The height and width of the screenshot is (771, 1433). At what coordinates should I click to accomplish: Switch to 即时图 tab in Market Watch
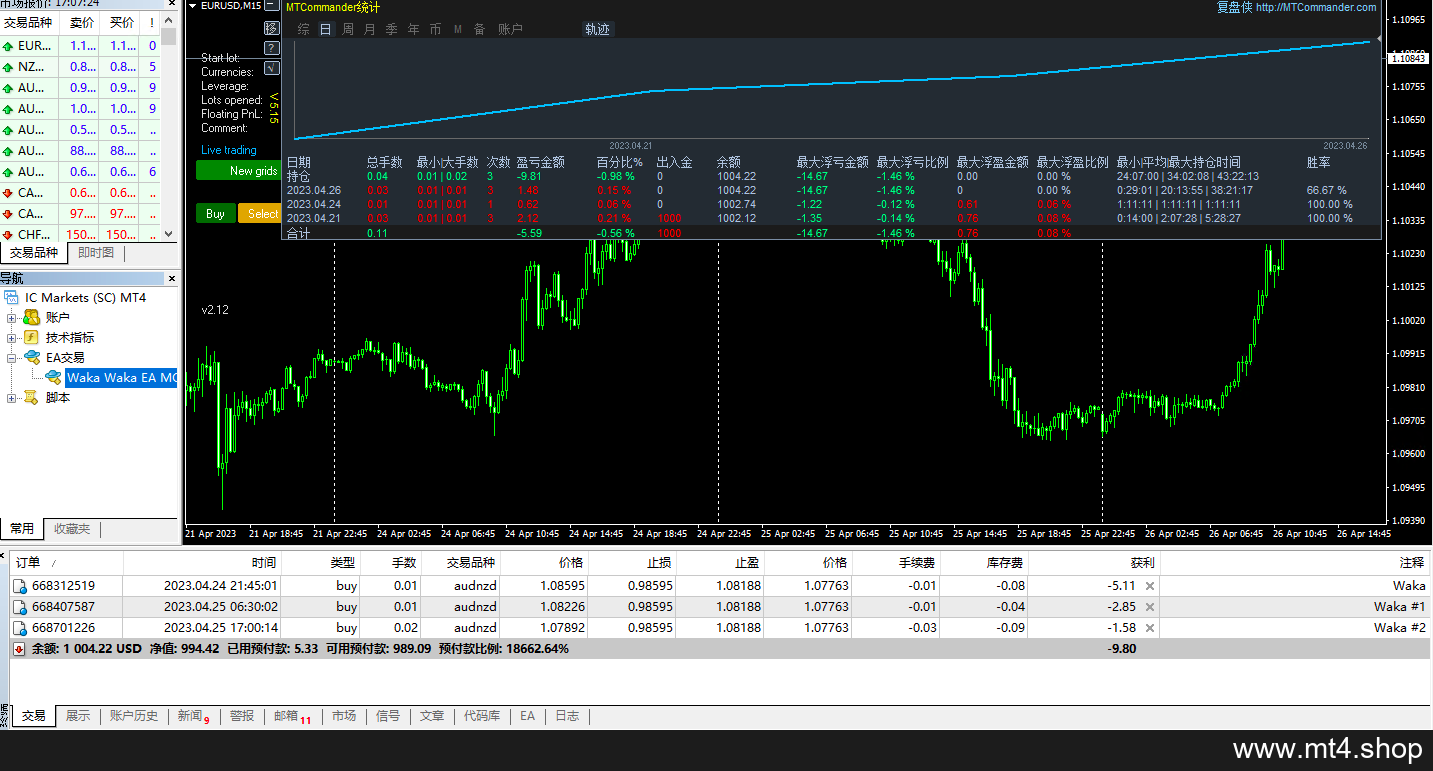(96, 253)
